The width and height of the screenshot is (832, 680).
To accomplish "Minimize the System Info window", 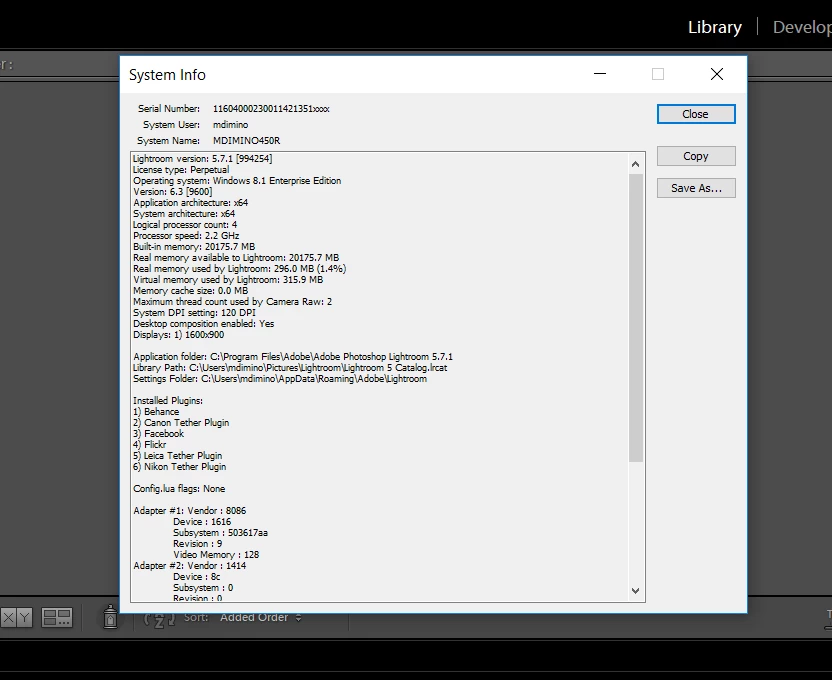I will coord(600,74).
